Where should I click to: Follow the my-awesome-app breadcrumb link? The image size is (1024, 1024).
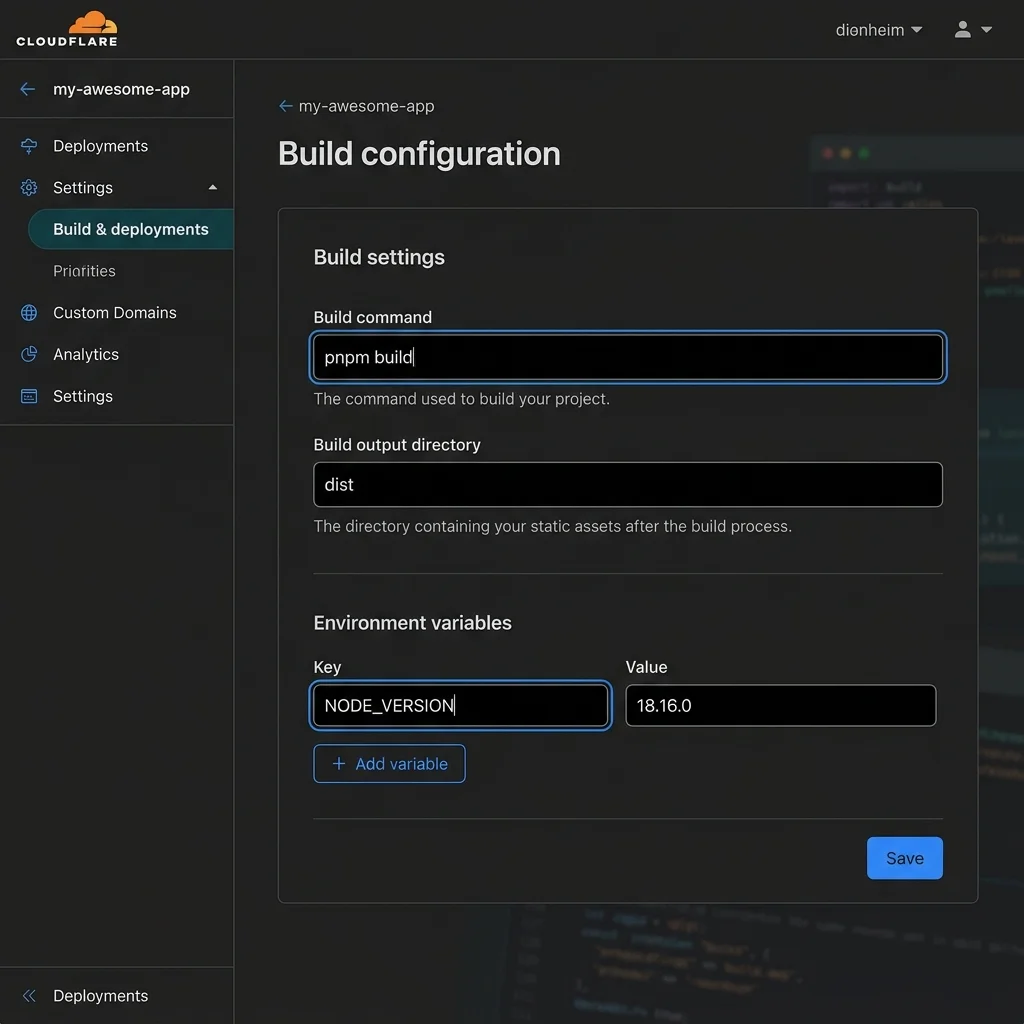pyautogui.click(x=366, y=106)
